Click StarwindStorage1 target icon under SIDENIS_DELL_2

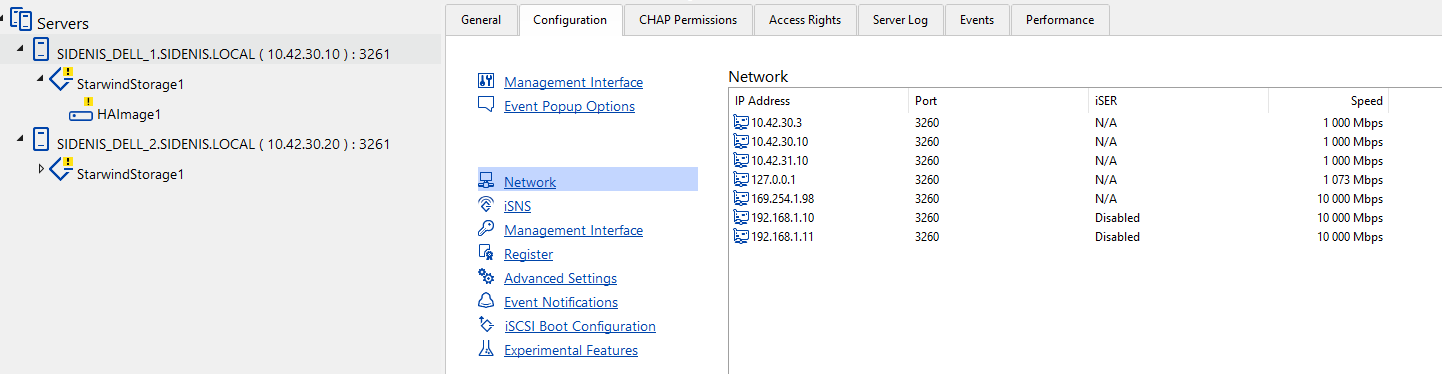61,170
